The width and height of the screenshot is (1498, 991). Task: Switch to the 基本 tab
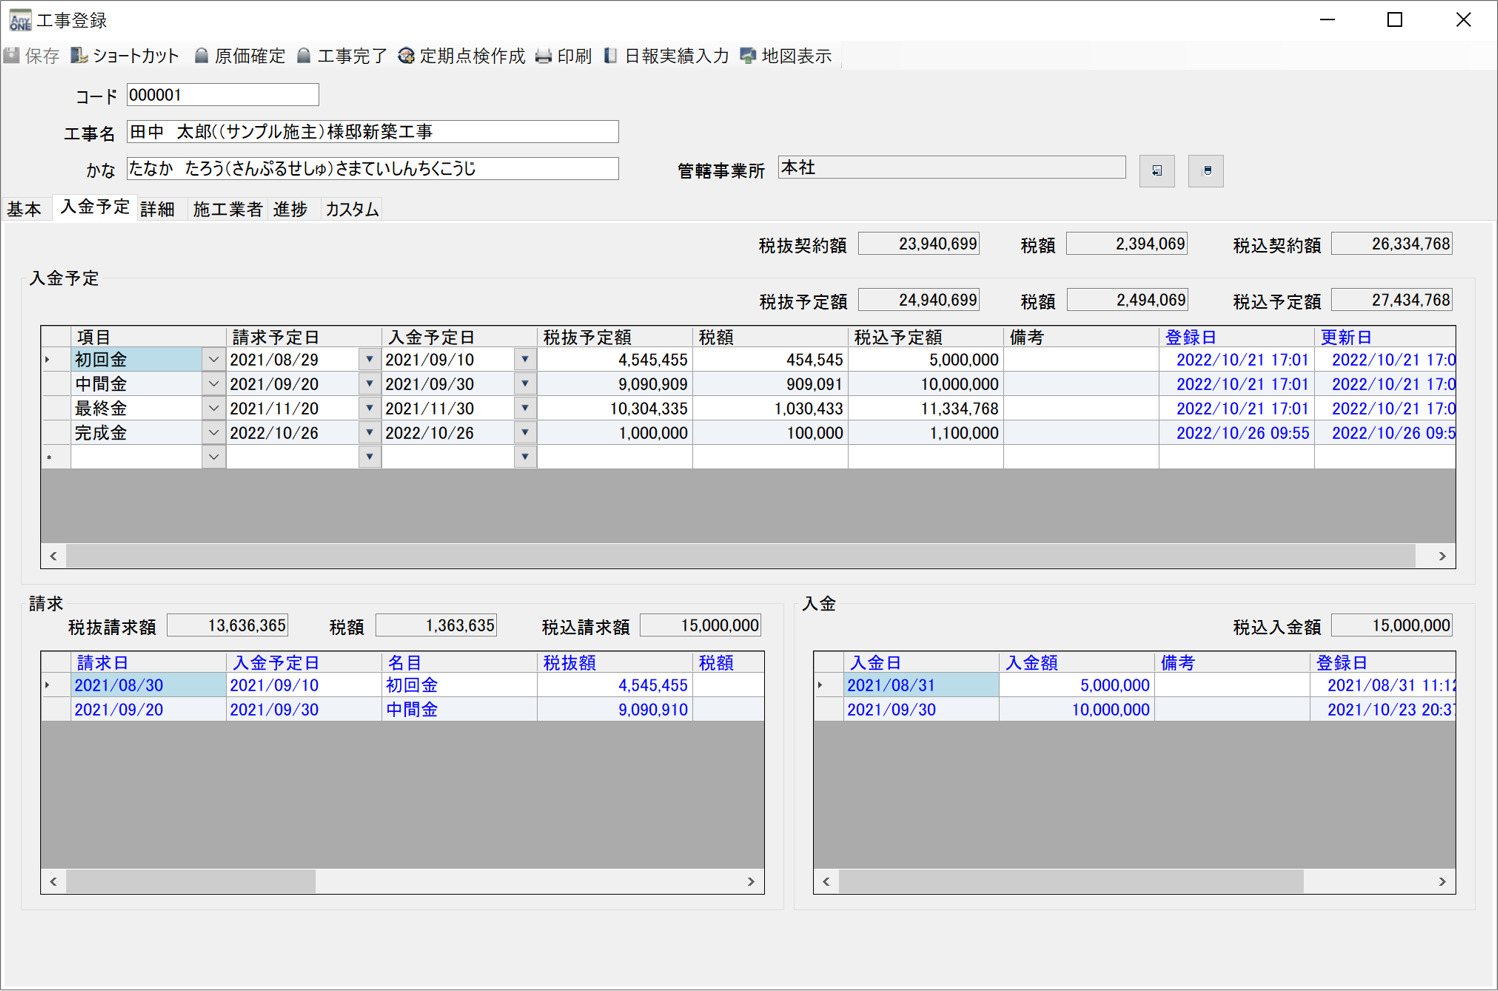25,208
